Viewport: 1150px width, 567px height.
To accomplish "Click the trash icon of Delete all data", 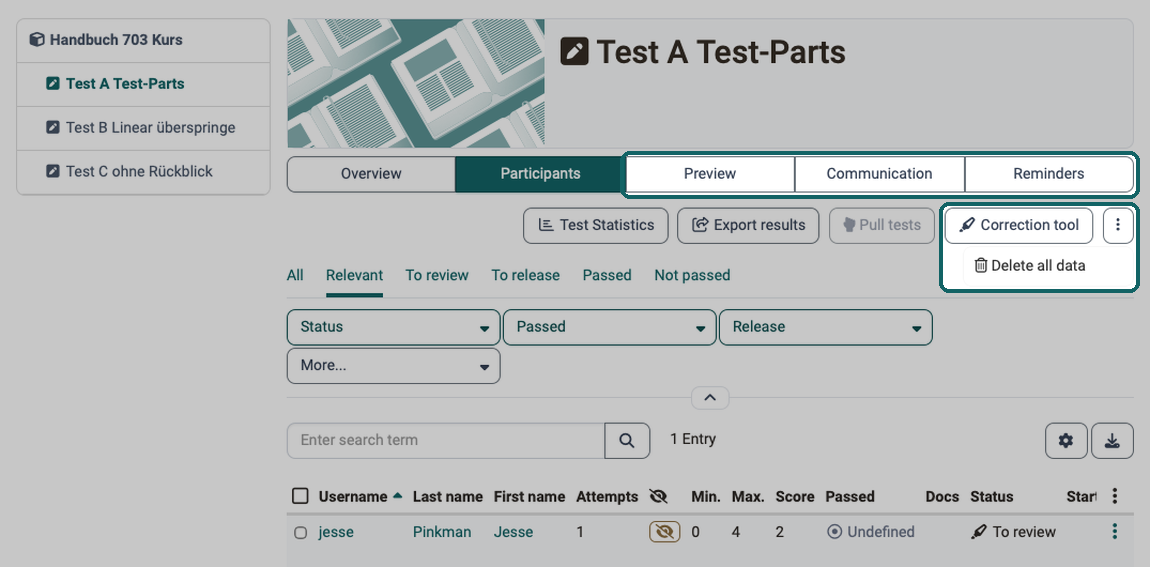I will (981, 266).
